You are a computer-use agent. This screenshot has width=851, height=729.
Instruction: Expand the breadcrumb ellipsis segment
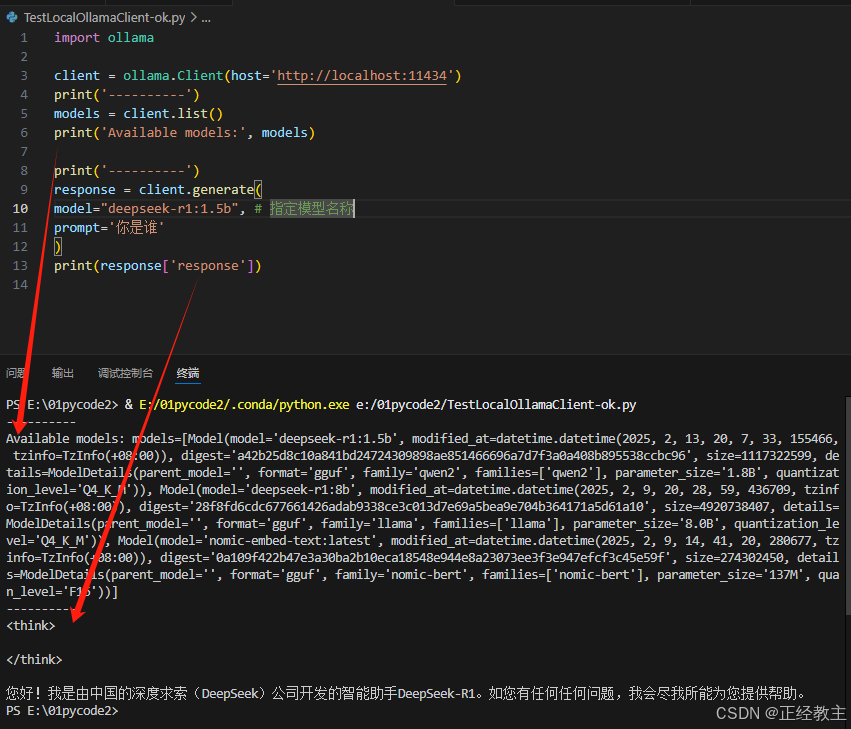point(206,18)
